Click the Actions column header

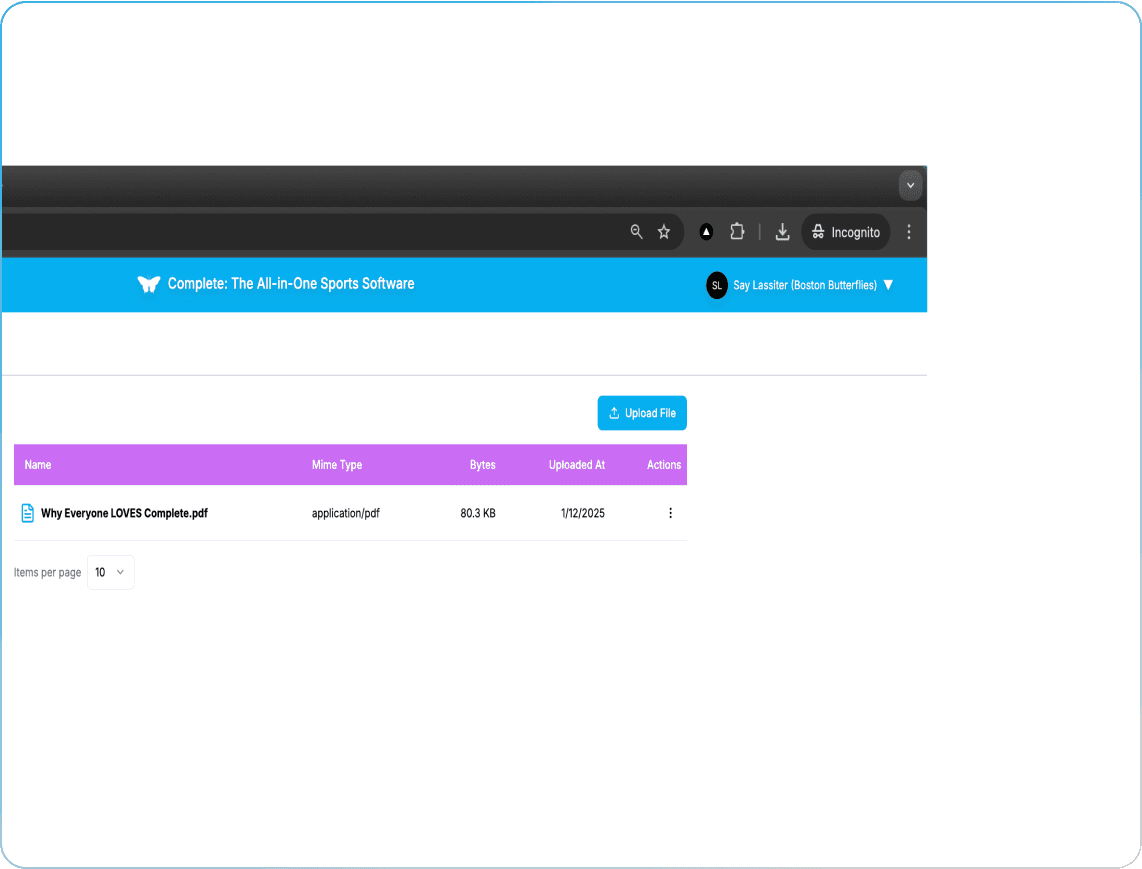point(663,465)
